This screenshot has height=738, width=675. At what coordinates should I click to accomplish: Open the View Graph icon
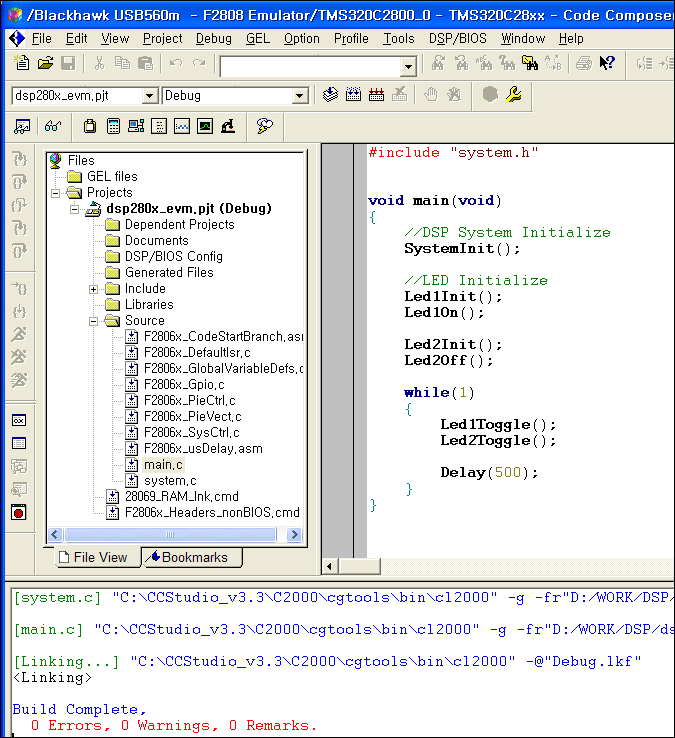(x=182, y=126)
